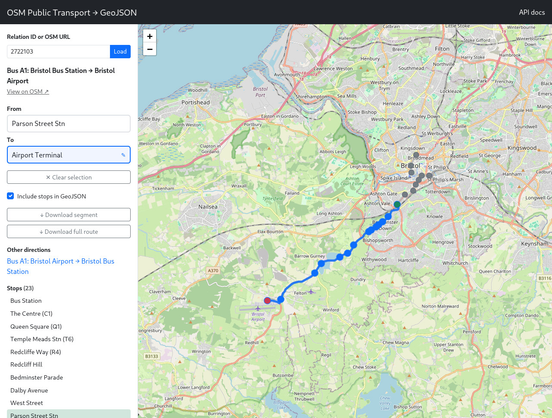Select Bus Station stop in list
Image resolution: width=552 pixels, height=418 pixels.
coord(69,301)
